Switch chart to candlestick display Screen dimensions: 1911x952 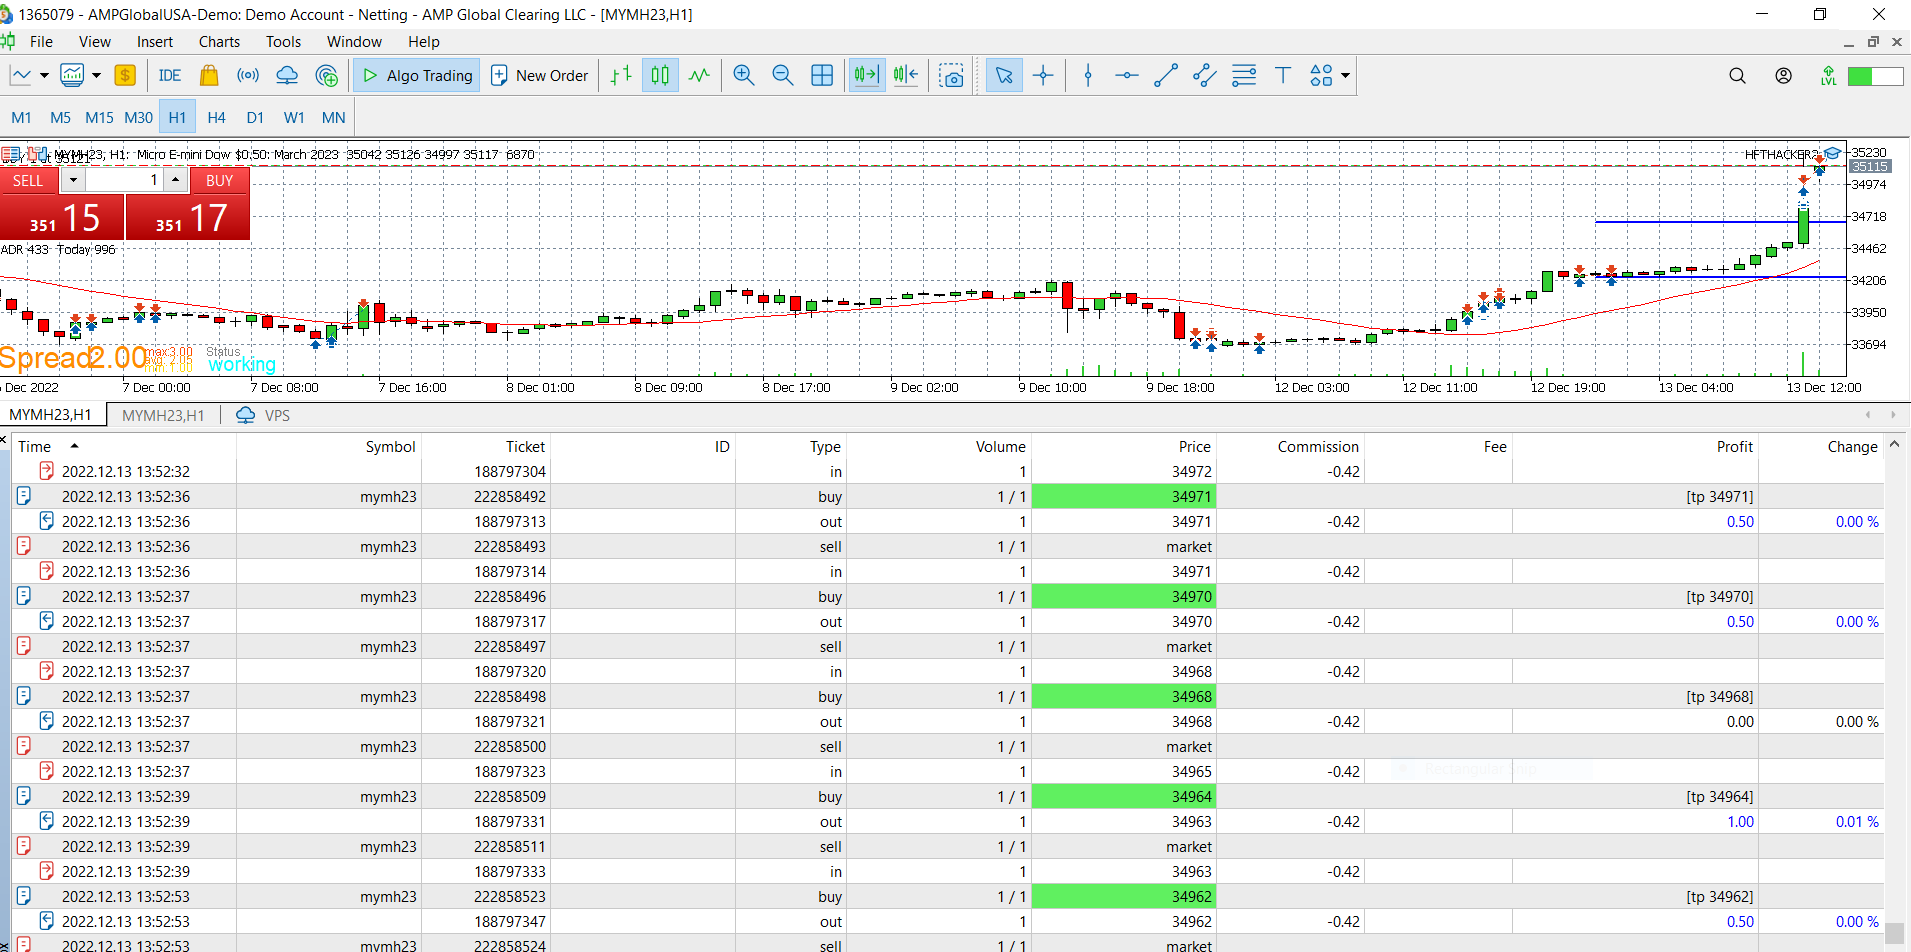[660, 76]
